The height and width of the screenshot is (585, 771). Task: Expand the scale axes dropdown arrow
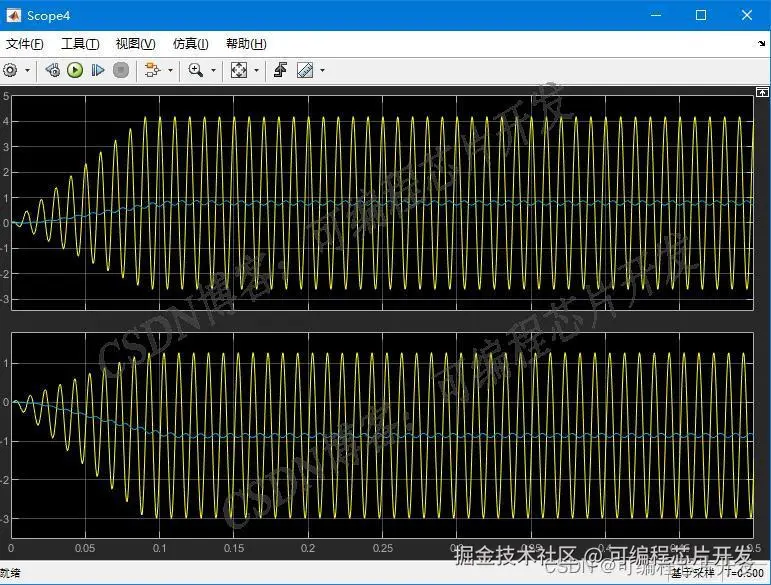[x=256, y=70]
